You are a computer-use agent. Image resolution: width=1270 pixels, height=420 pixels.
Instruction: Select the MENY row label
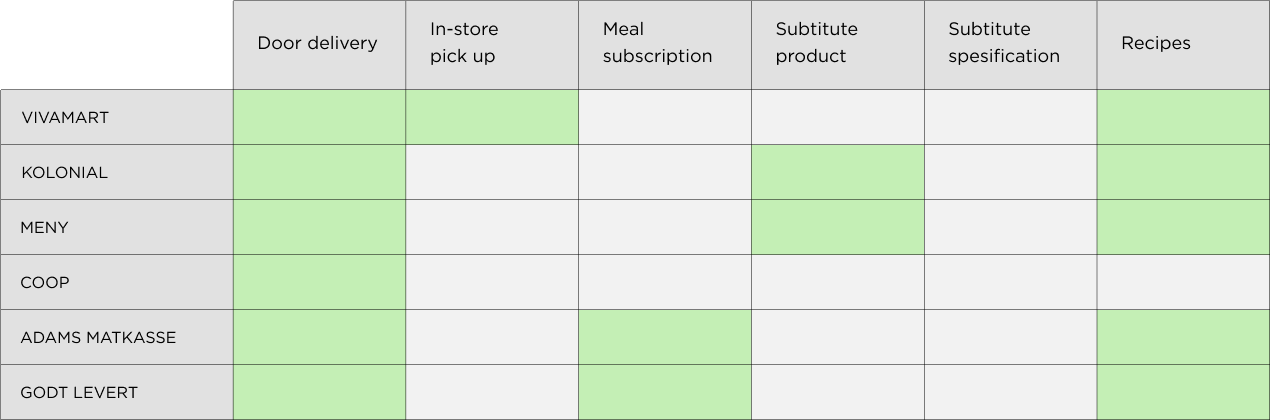[45, 227]
